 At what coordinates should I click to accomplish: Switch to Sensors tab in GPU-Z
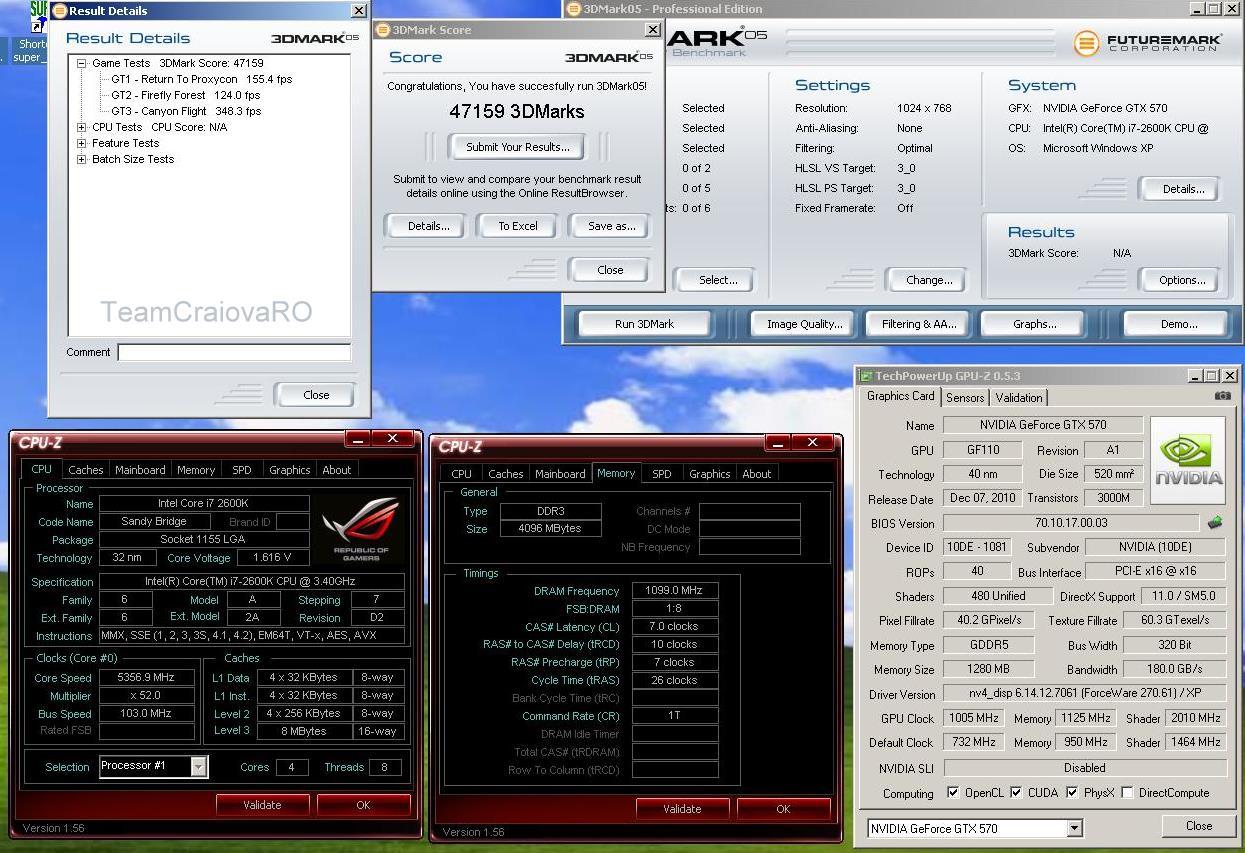tap(965, 398)
